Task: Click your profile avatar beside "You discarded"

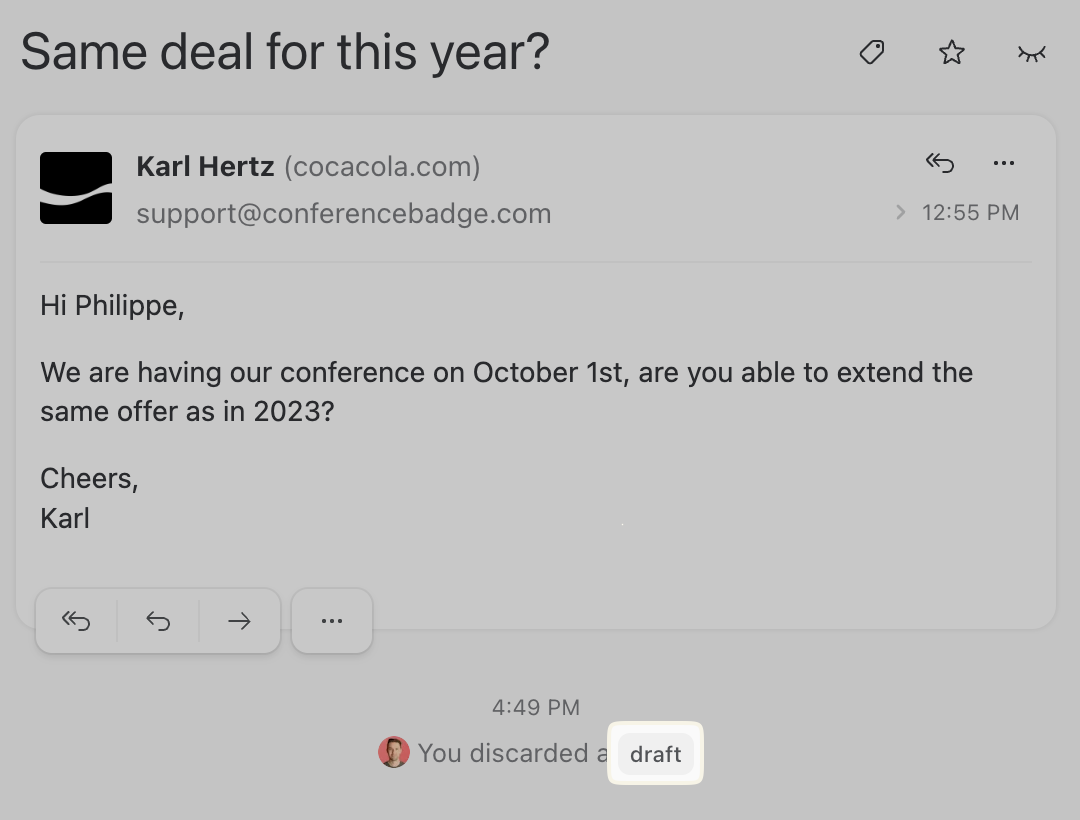Action: click(x=394, y=752)
